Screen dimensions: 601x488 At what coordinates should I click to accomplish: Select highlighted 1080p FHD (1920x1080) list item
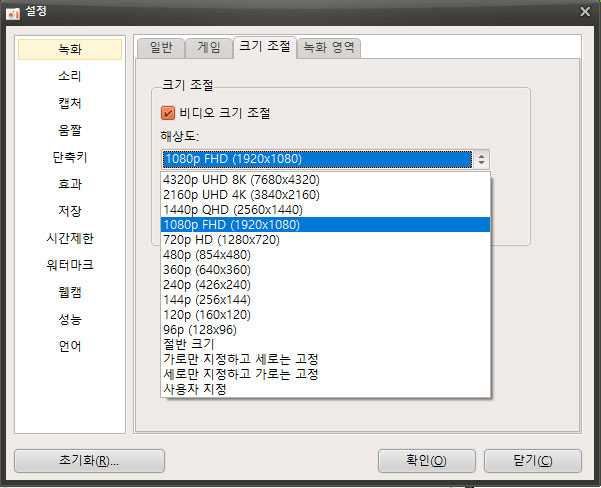tap(325, 225)
